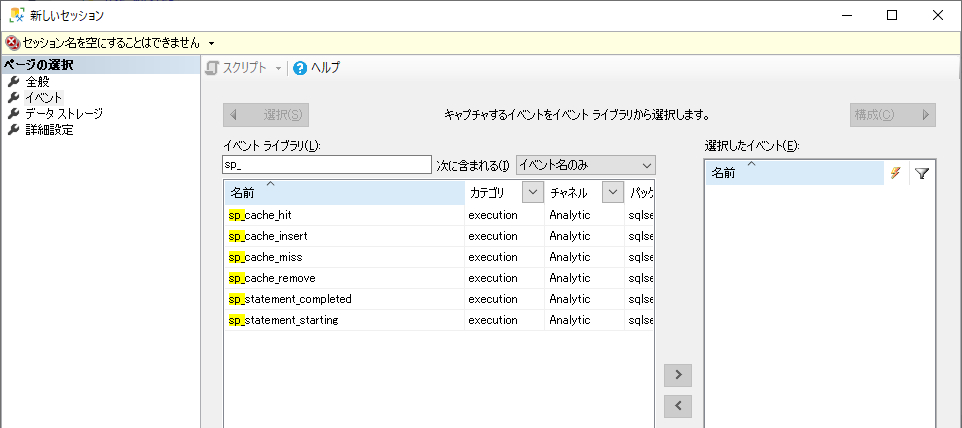Click the wrench icon beside イベント
The width and height of the screenshot is (962, 428).
(13, 97)
